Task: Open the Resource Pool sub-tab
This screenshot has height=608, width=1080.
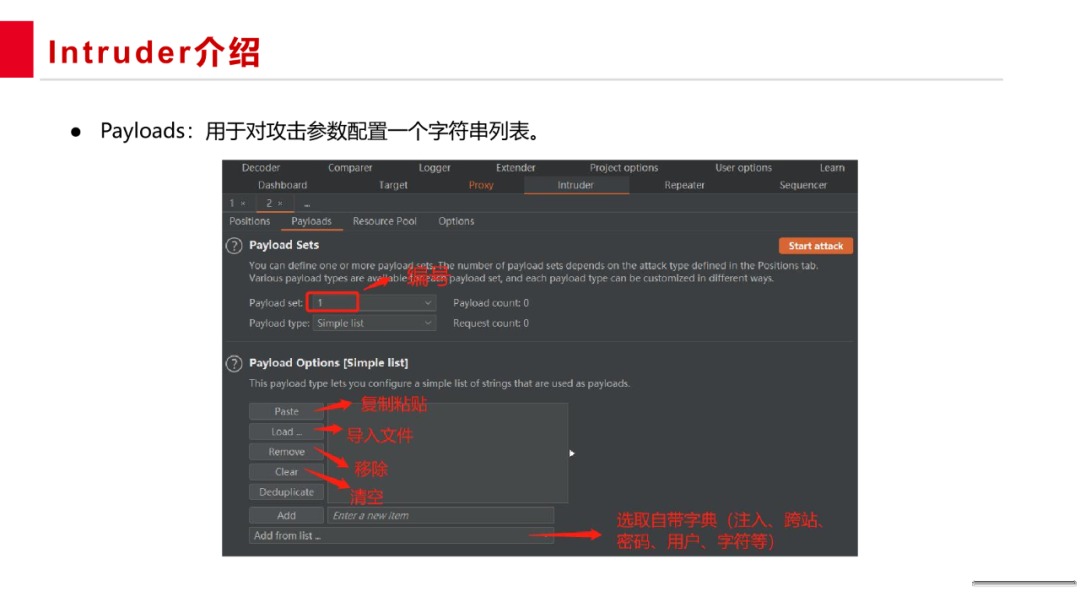Action: pos(384,221)
